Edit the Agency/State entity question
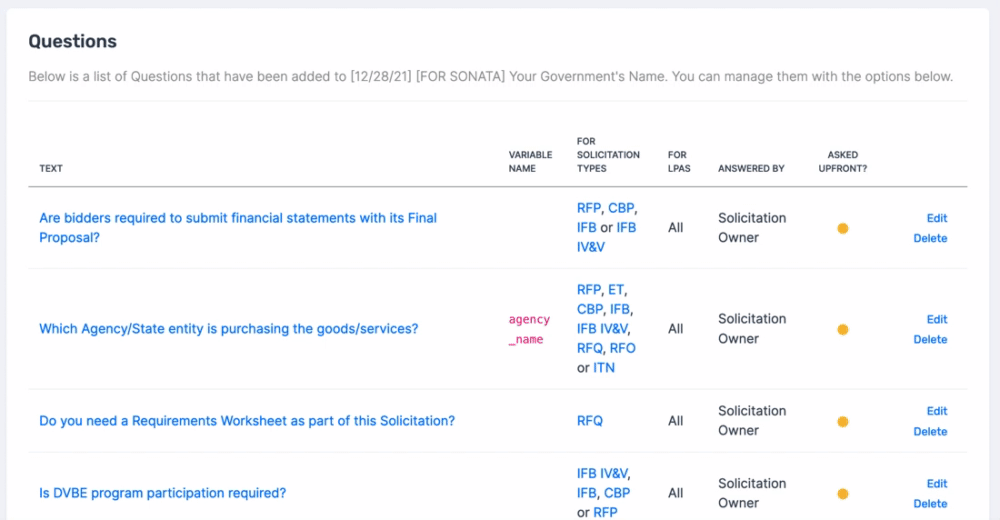 click(936, 319)
